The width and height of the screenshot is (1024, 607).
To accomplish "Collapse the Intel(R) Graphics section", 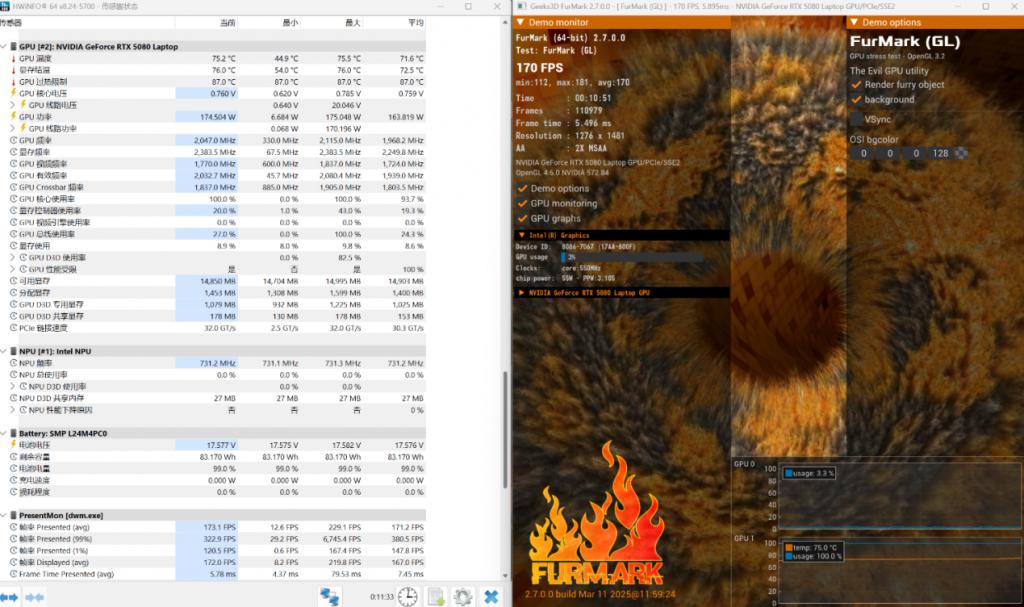I will (x=521, y=235).
